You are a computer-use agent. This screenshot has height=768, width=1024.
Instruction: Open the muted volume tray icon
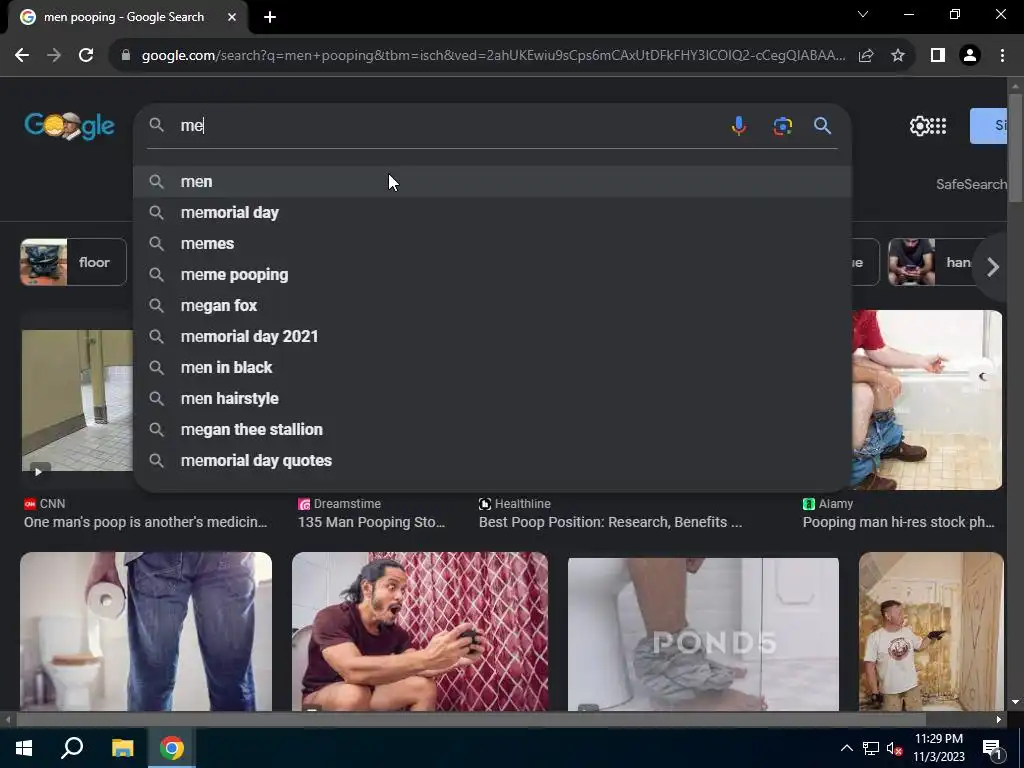(x=895, y=748)
